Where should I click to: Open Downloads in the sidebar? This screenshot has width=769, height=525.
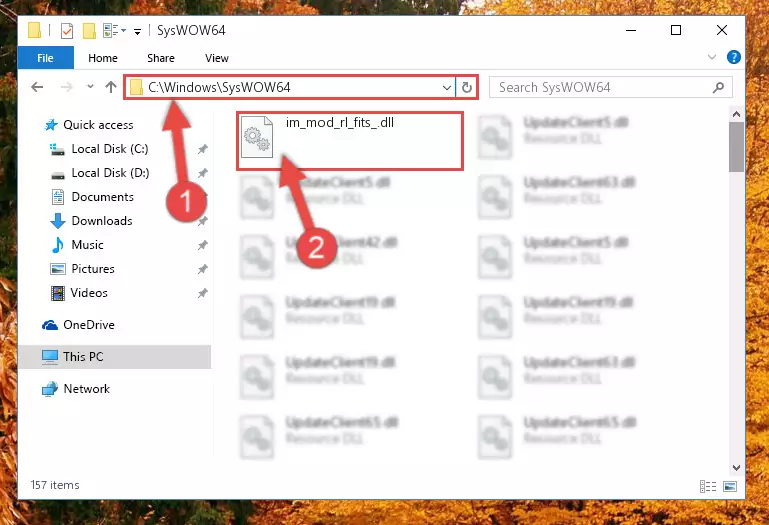(102, 221)
